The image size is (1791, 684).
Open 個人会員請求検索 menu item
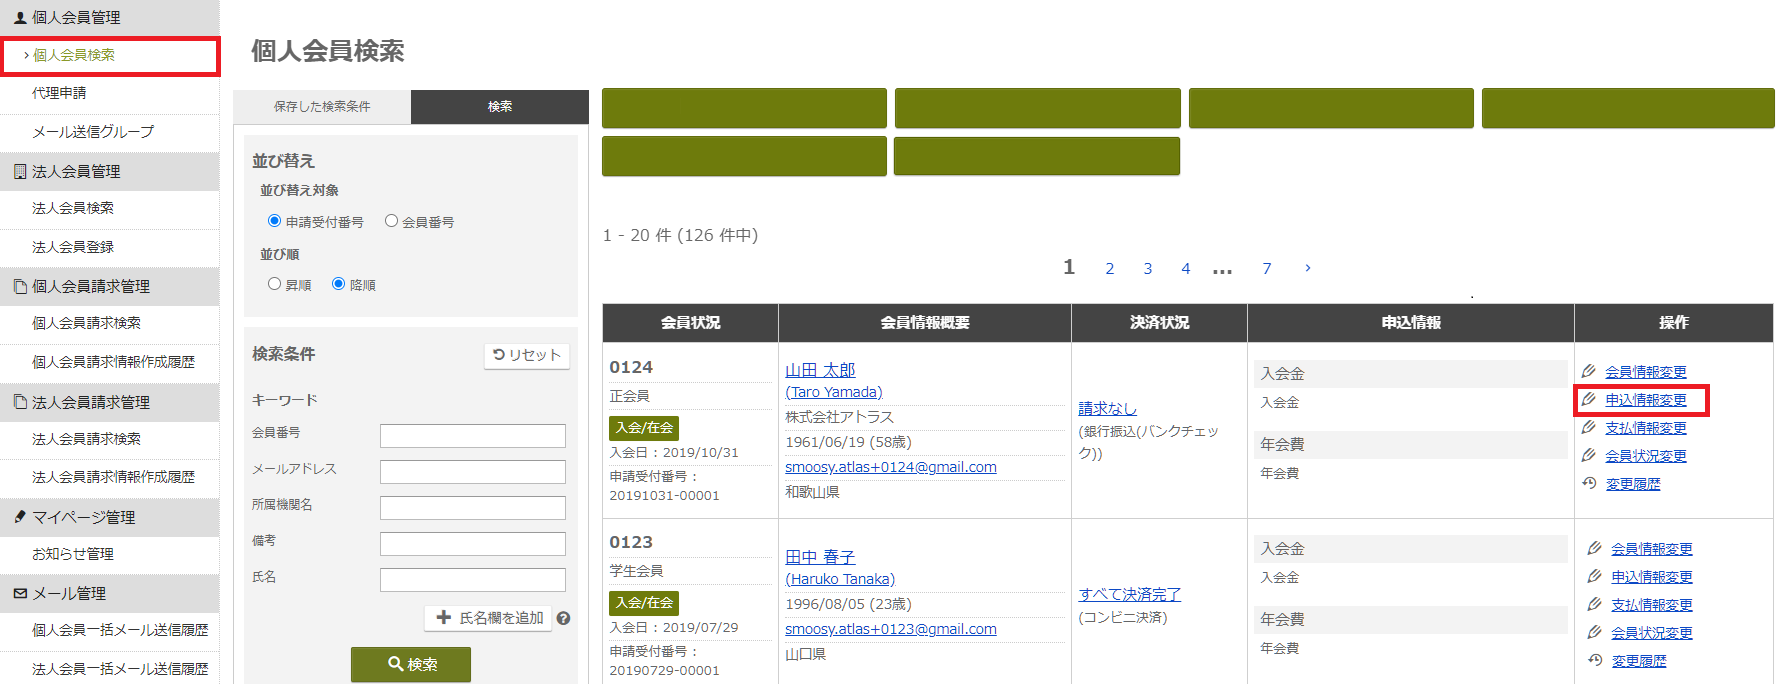(86, 323)
